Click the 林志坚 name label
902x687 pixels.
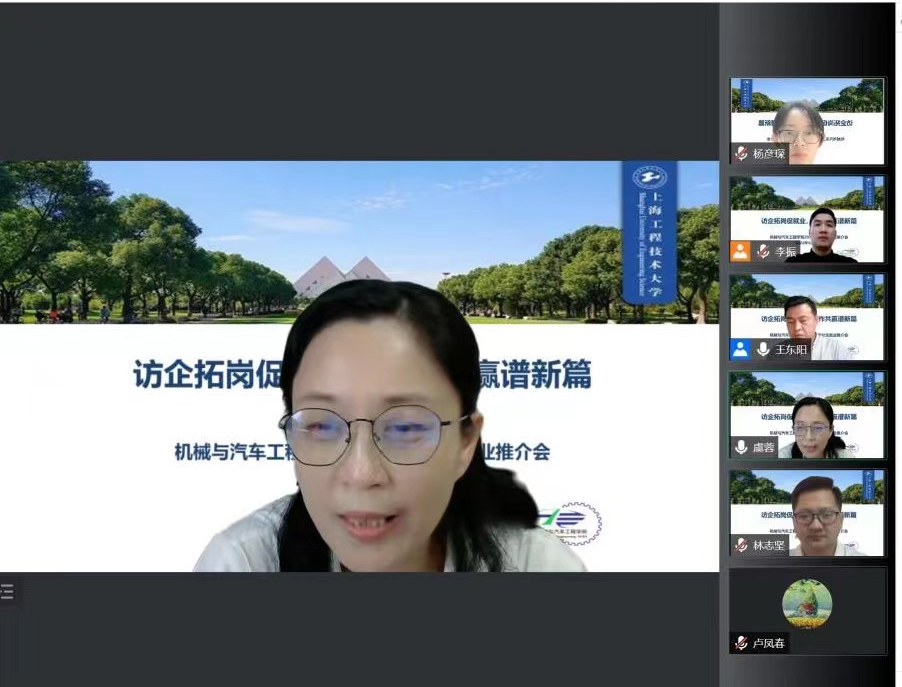point(769,545)
